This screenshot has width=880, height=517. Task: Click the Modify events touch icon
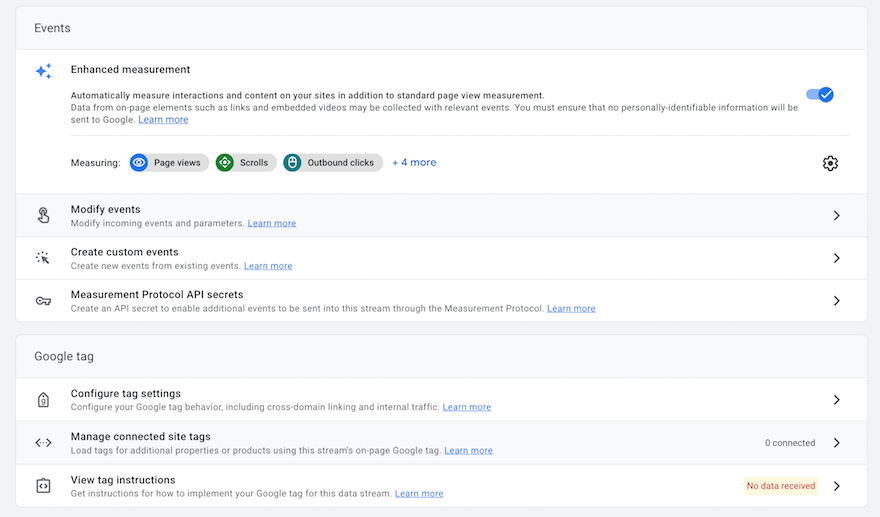coord(43,215)
